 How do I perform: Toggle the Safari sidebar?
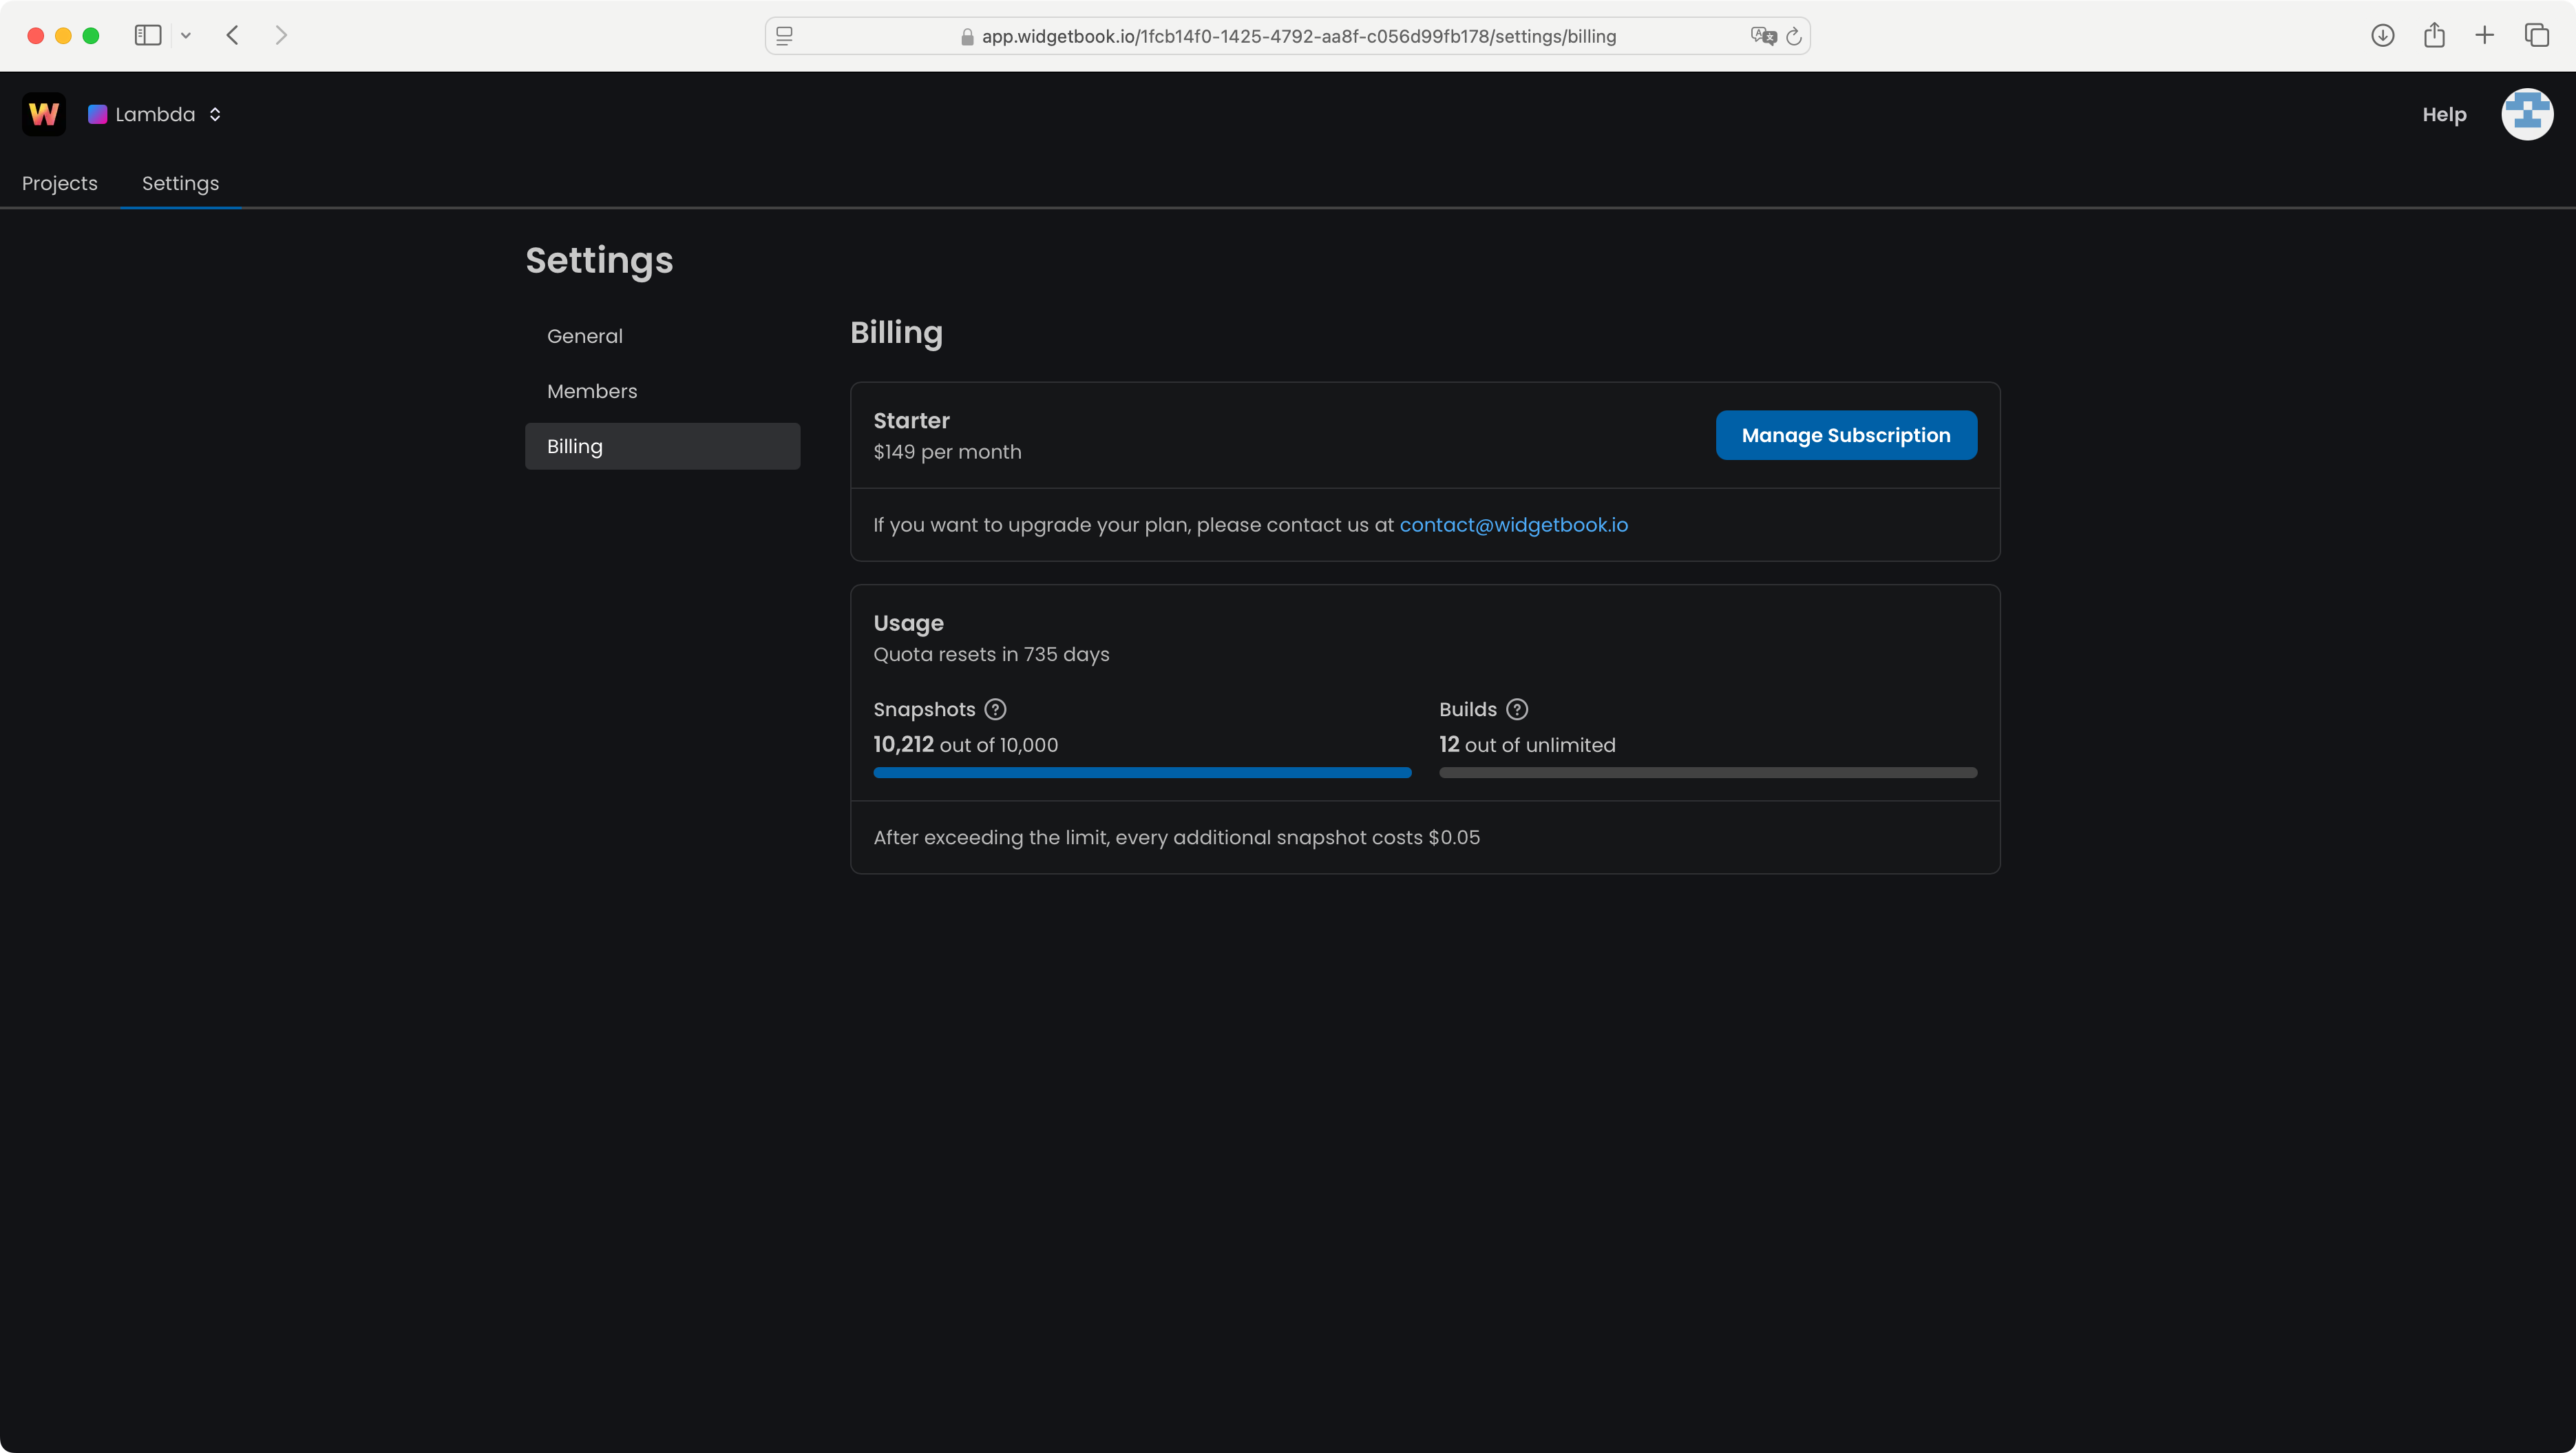pos(148,36)
